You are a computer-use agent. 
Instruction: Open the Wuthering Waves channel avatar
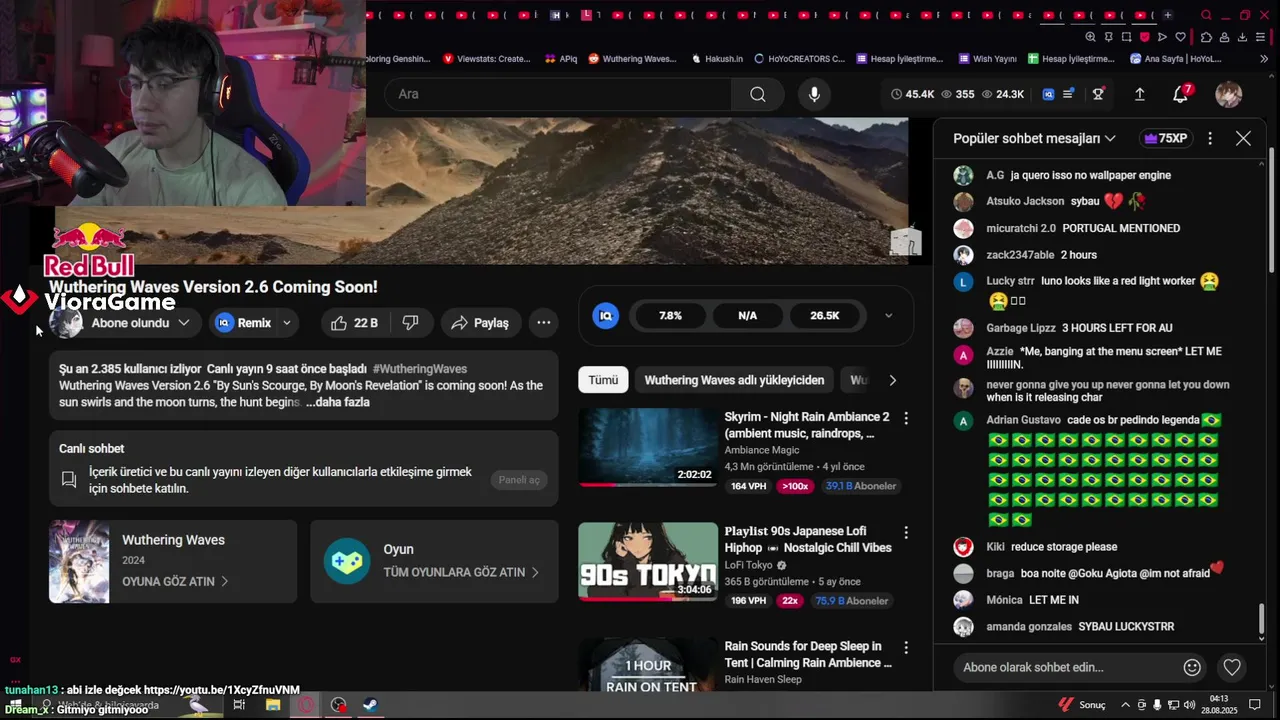66,323
